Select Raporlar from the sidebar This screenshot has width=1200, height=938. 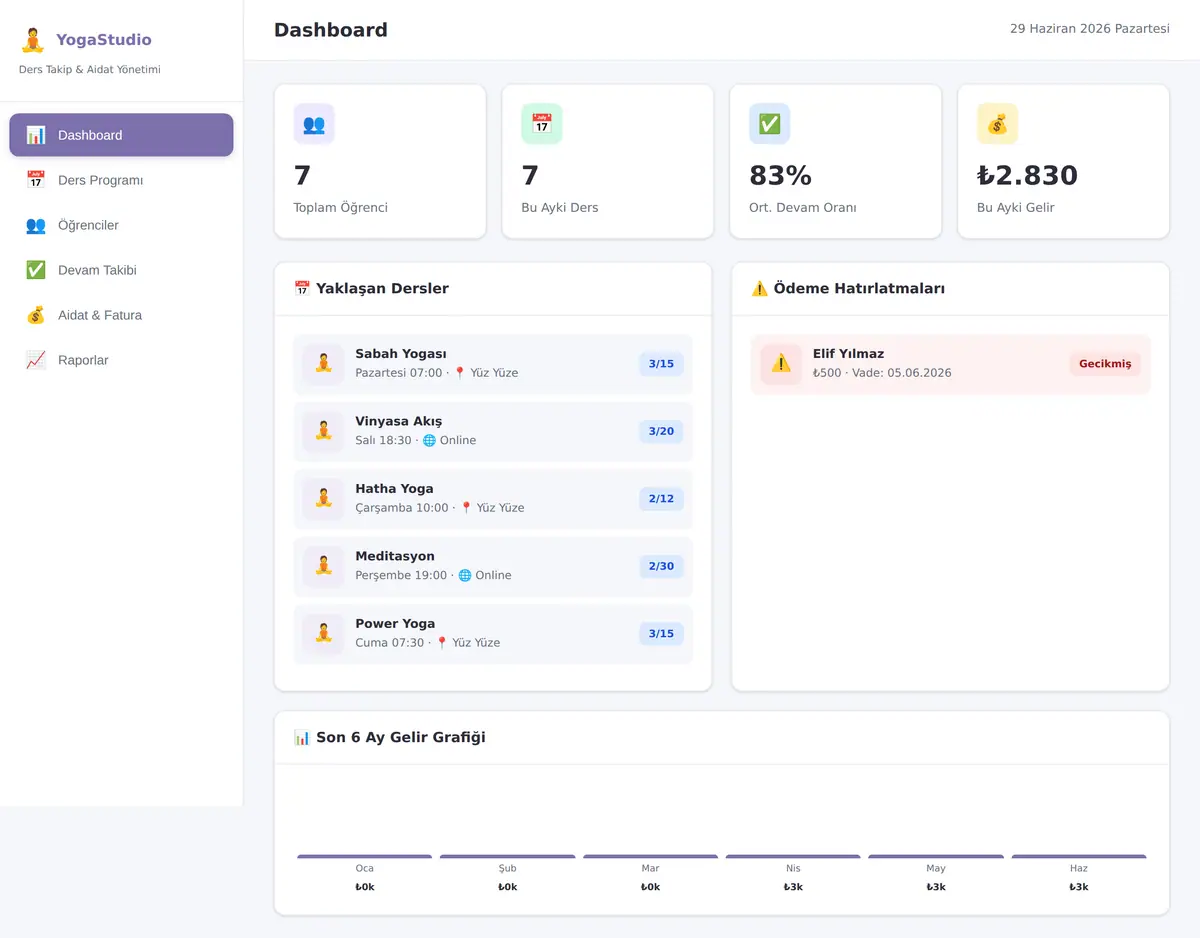point(121,360)
